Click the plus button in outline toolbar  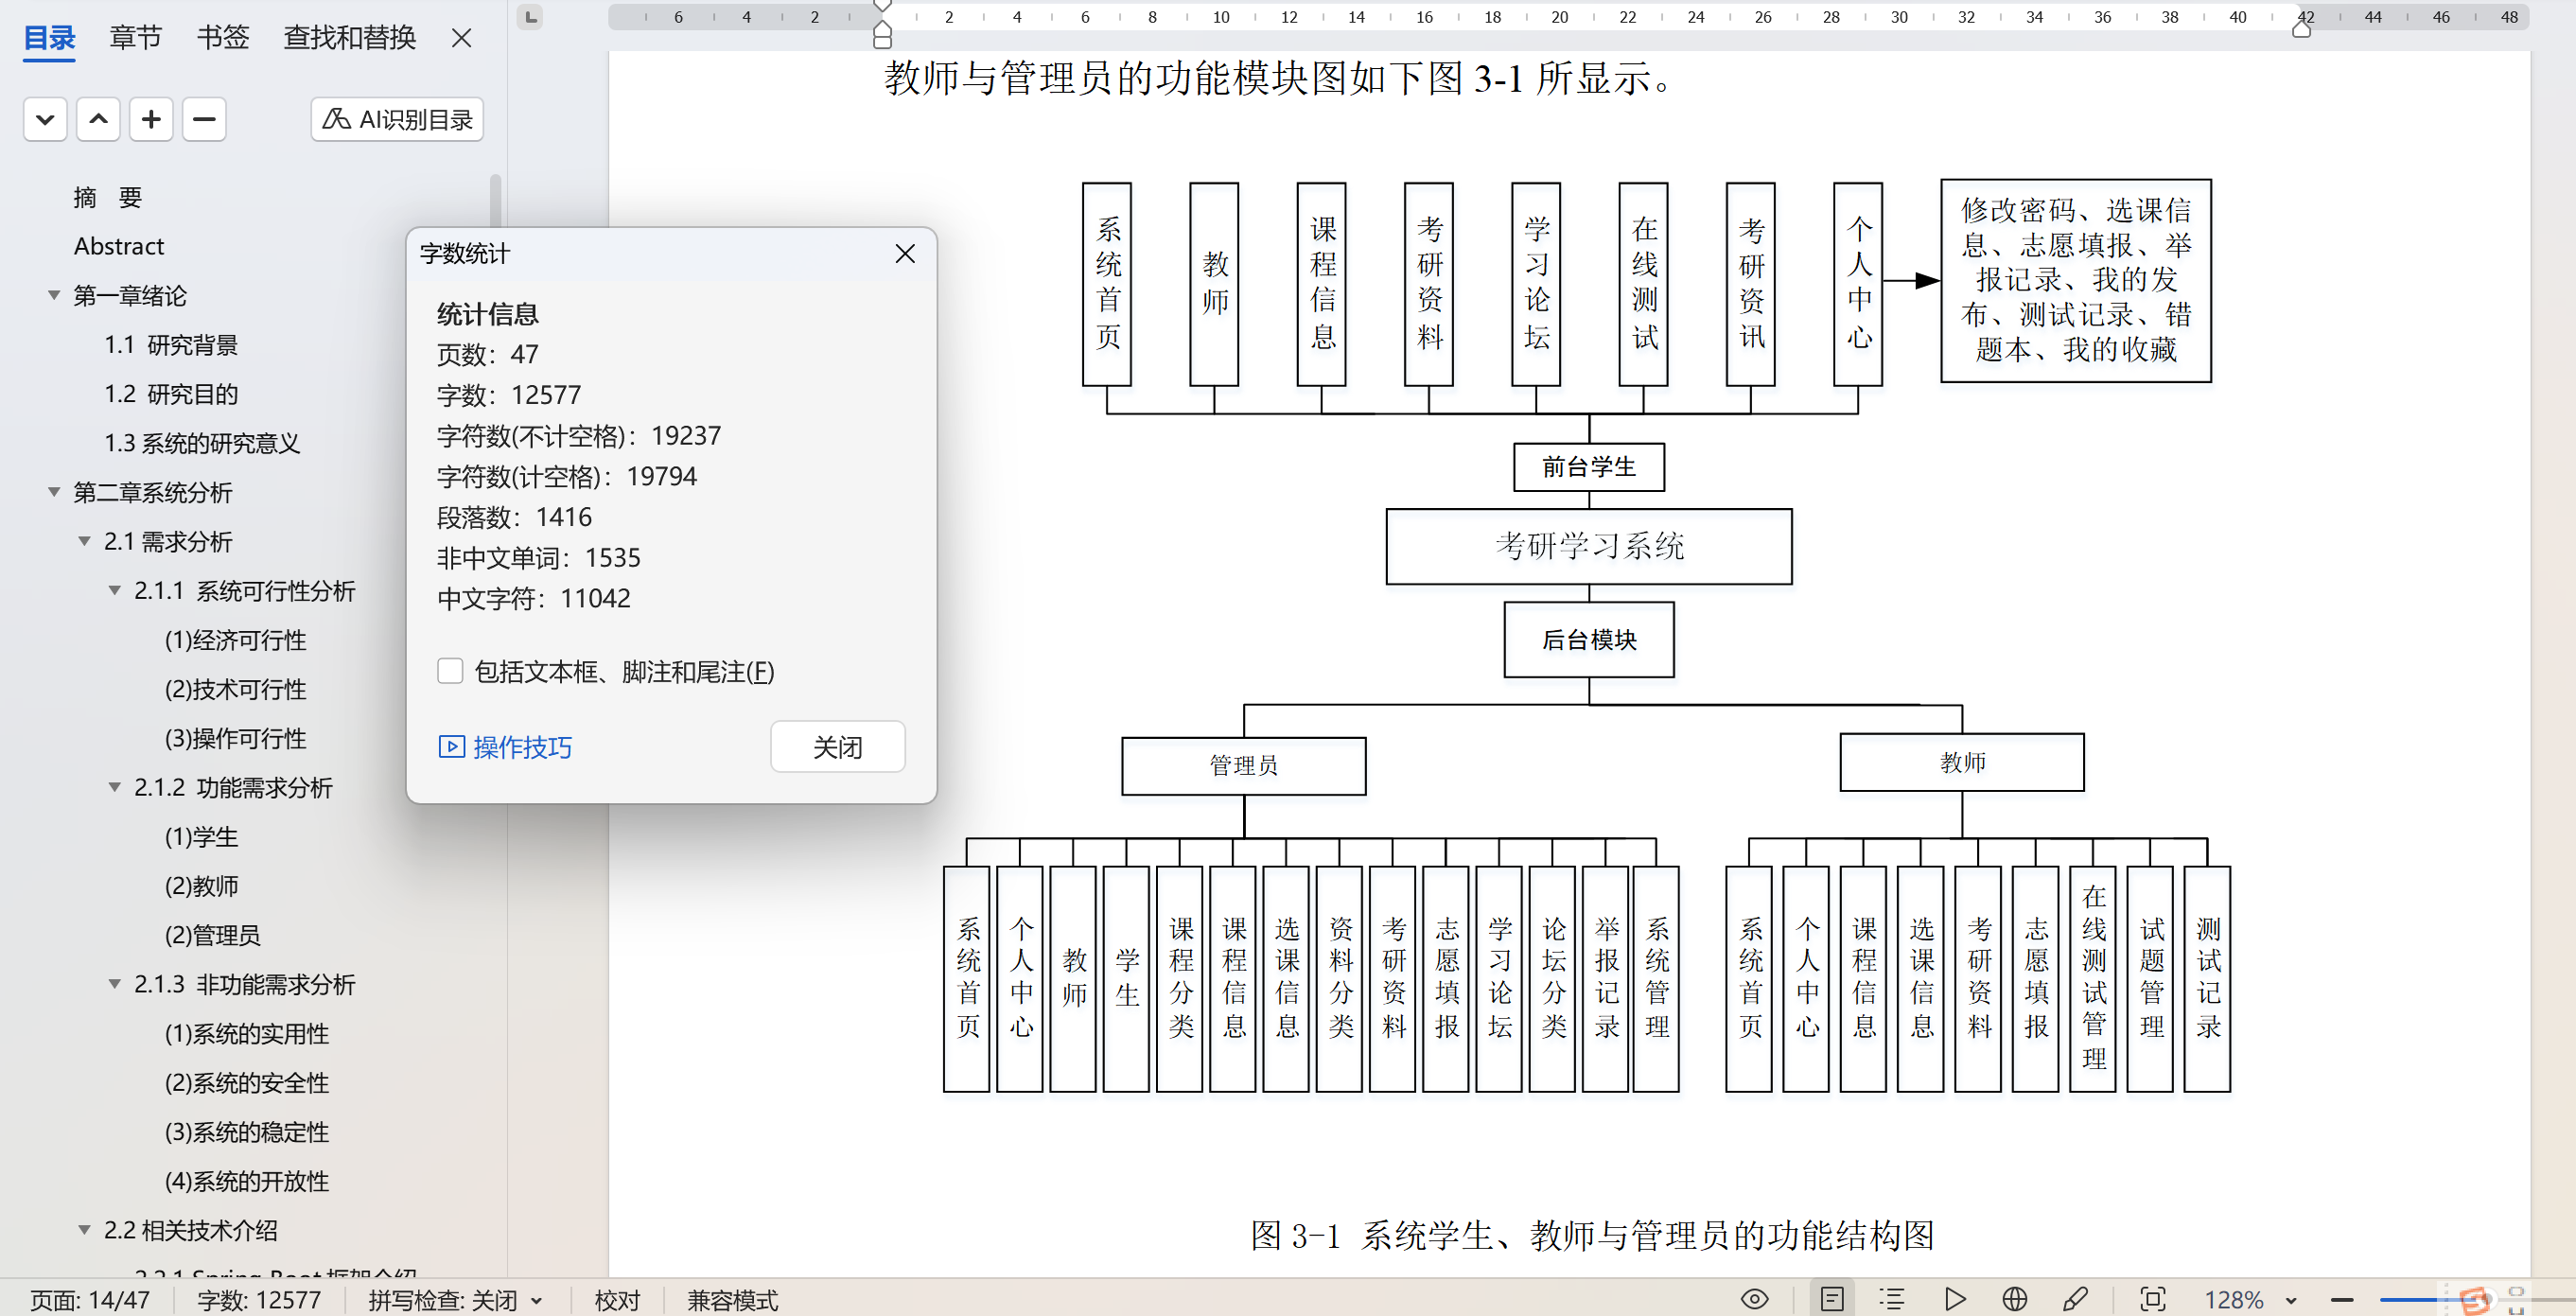[151, 120]
